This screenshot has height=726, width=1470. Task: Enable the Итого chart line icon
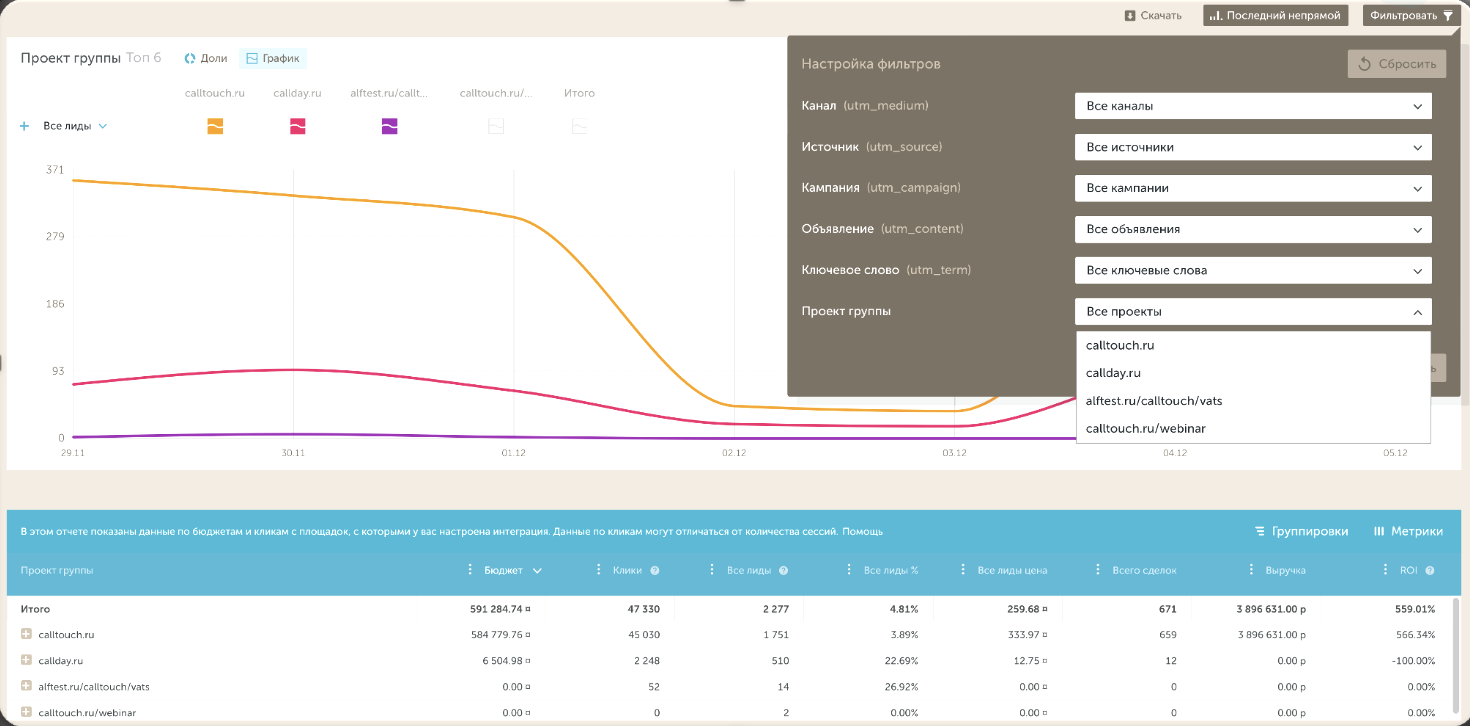point(579,126)
